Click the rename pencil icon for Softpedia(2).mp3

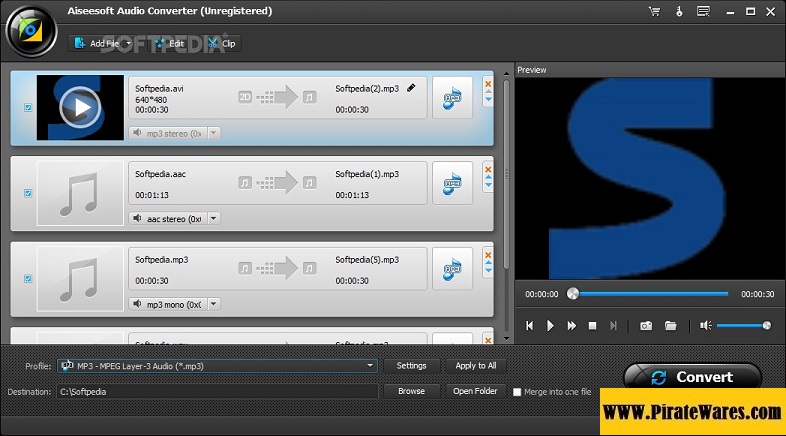[411, 88]
